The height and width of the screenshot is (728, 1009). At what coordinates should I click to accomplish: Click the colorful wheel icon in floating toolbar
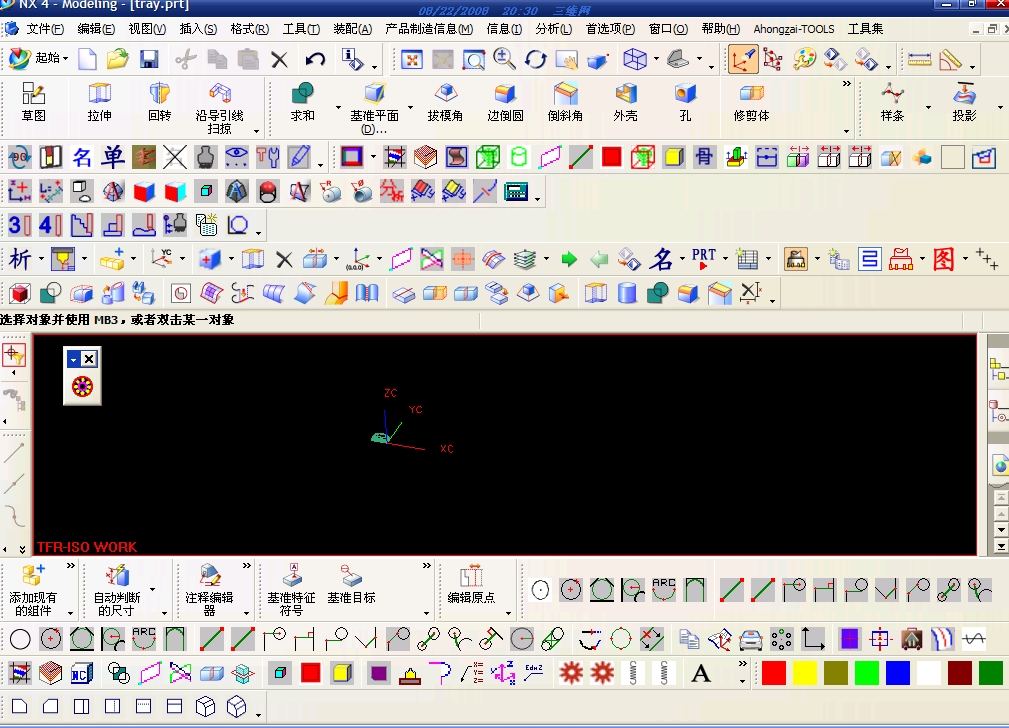pyautogui.click(x=82, y=387)
